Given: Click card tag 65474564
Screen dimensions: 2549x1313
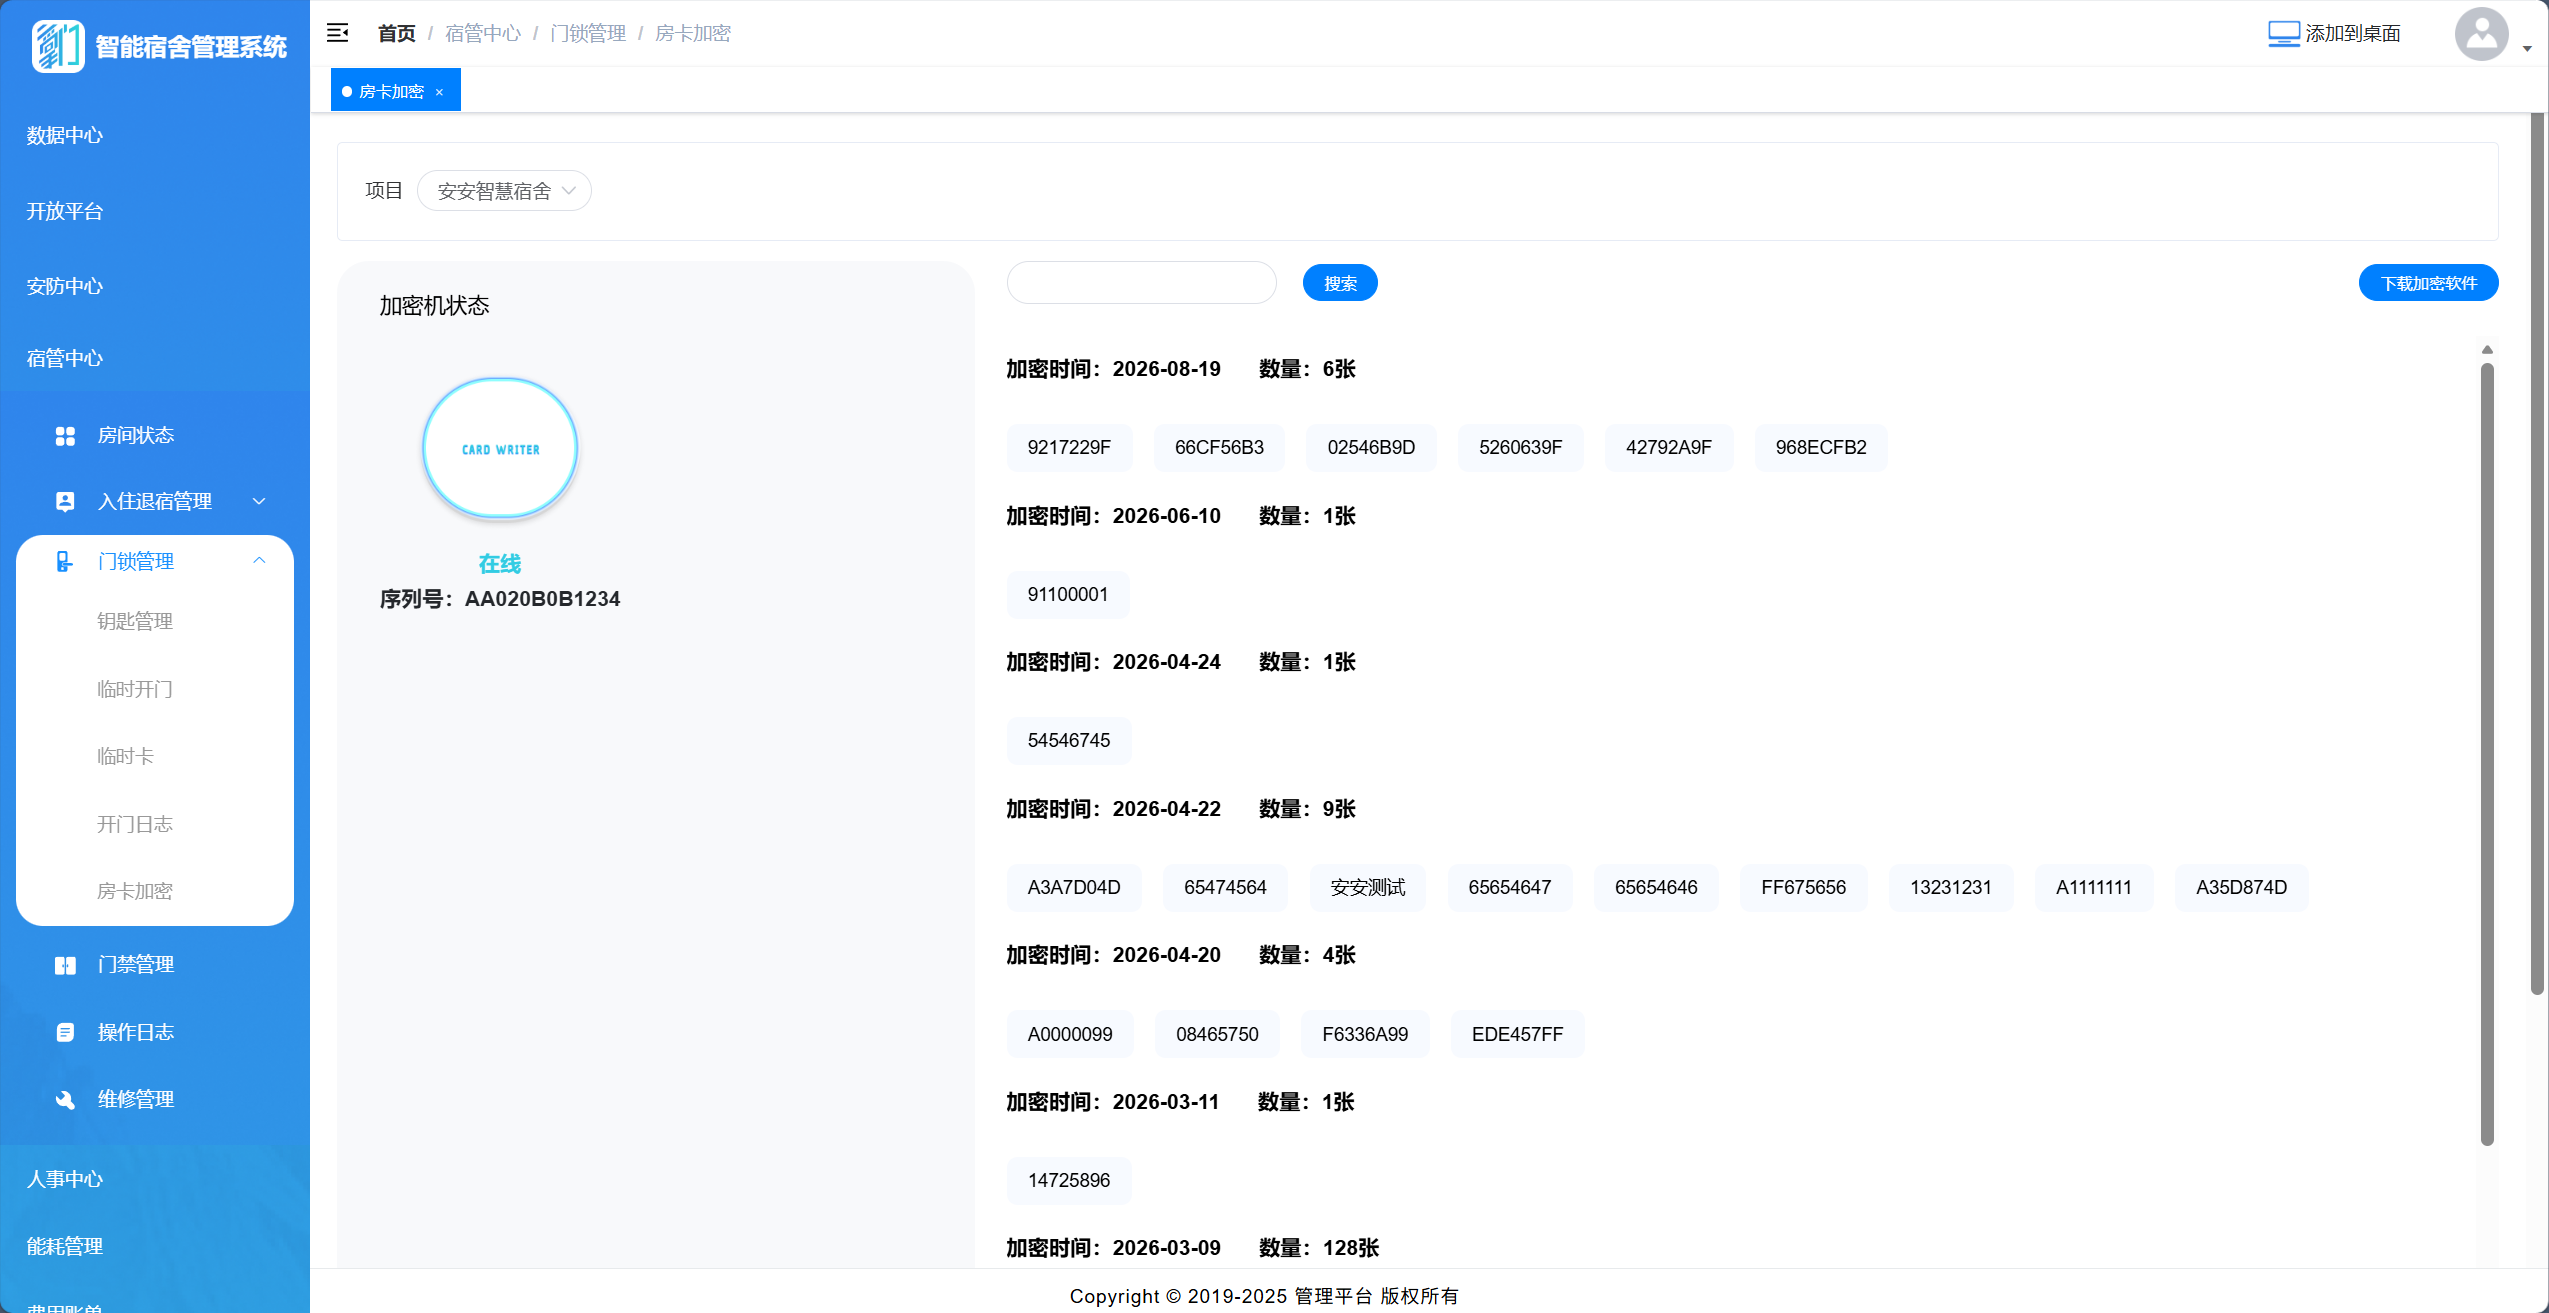Looking at the screenshot, I should (x=1225, y=887).
